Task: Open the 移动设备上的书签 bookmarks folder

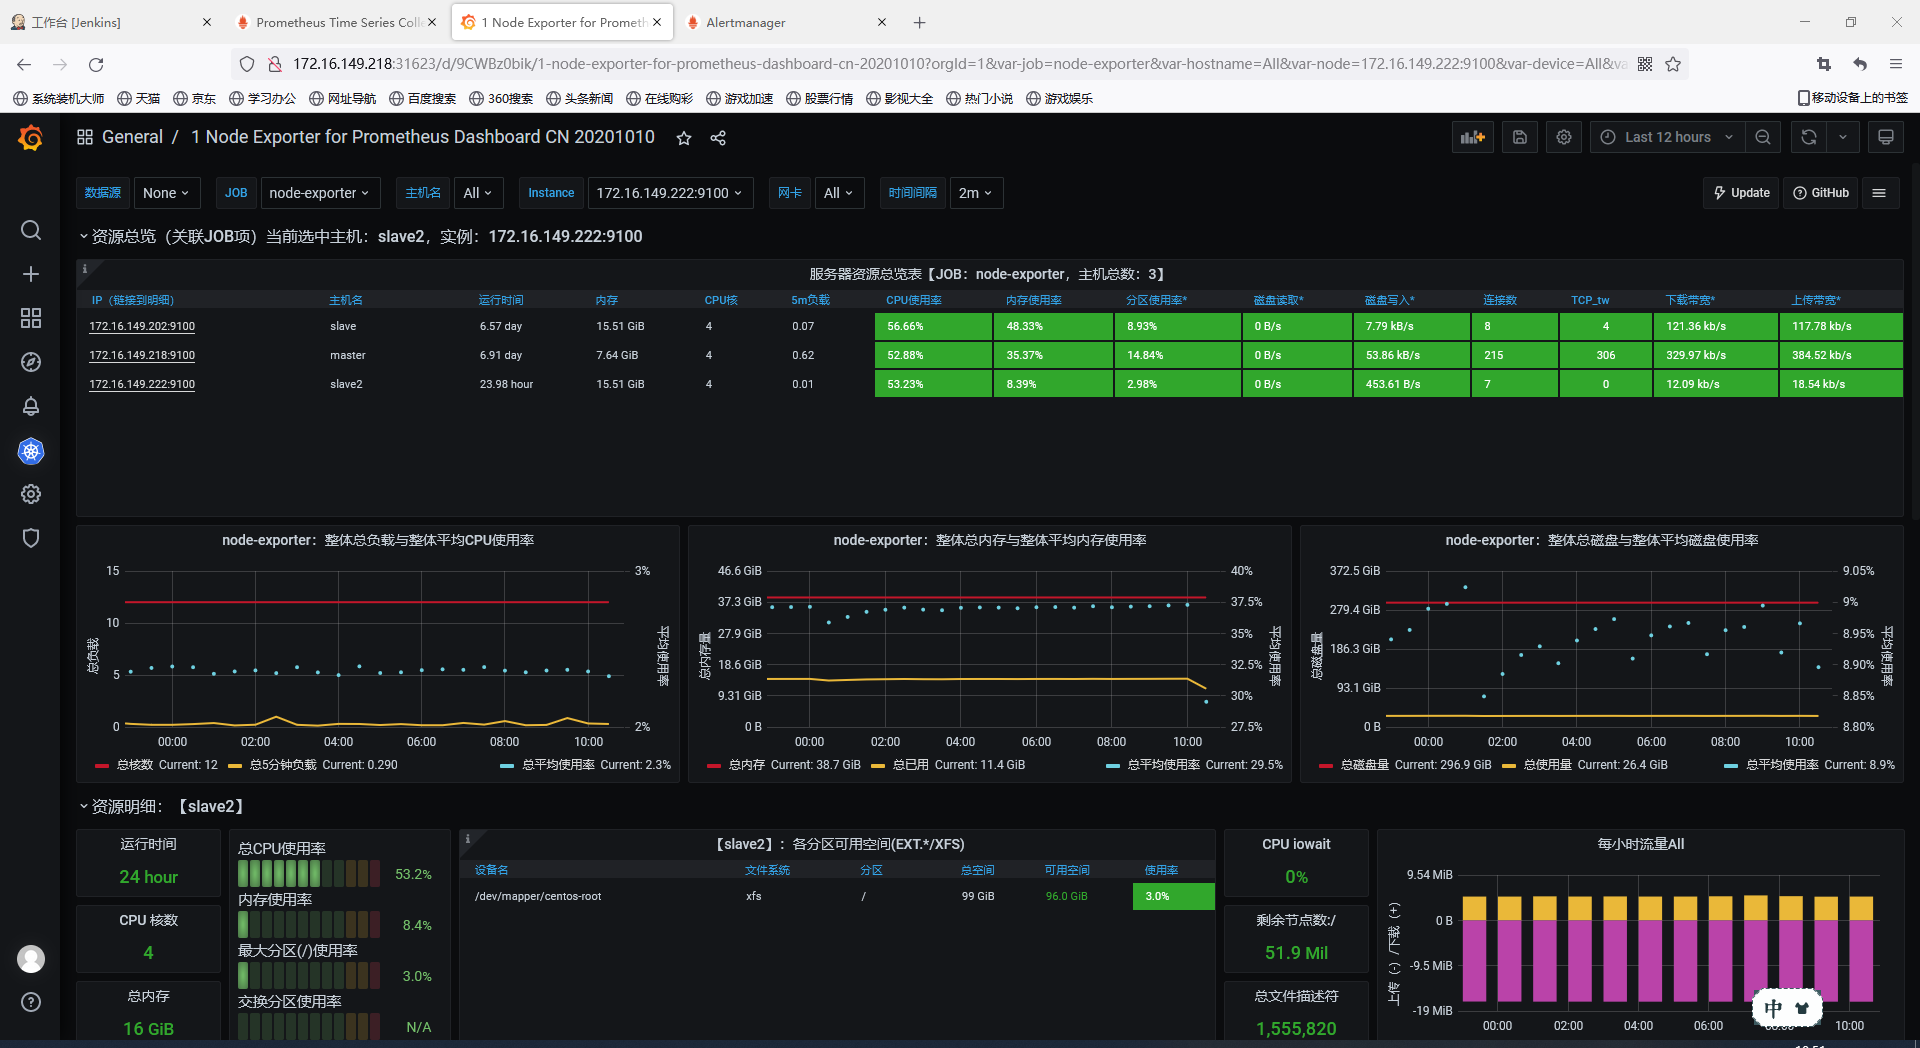Action: [x=1853, y=98]
